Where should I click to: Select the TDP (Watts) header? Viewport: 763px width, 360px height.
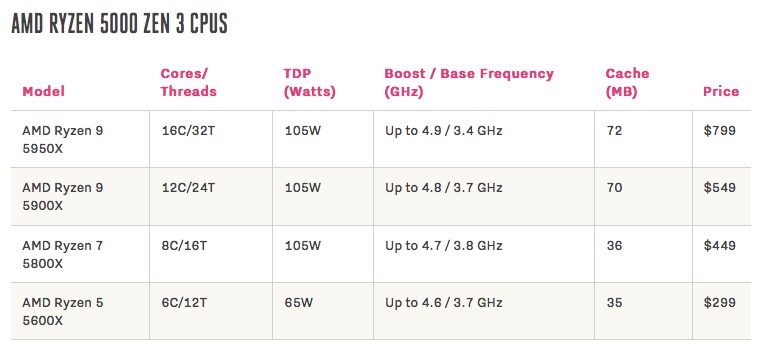pos(309,82)
